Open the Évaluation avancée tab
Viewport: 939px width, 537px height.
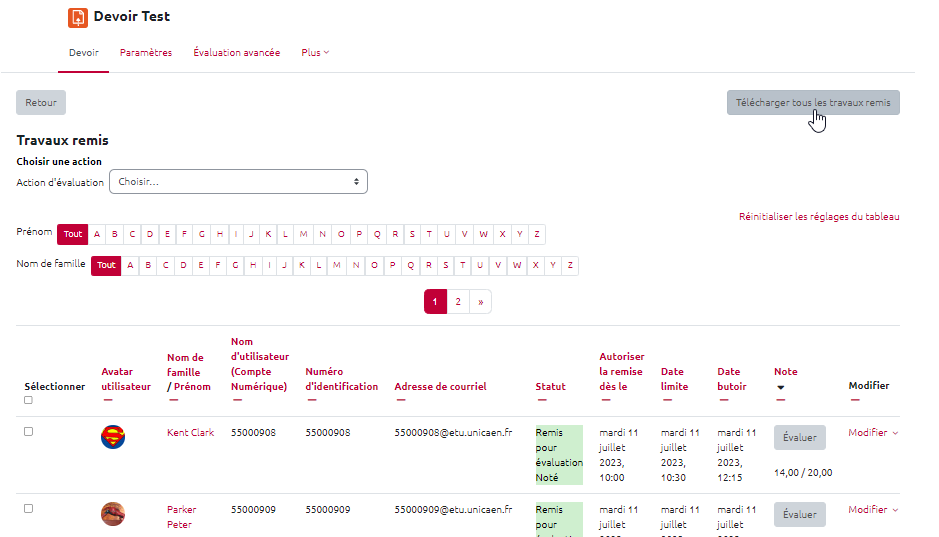pos(236,53)
